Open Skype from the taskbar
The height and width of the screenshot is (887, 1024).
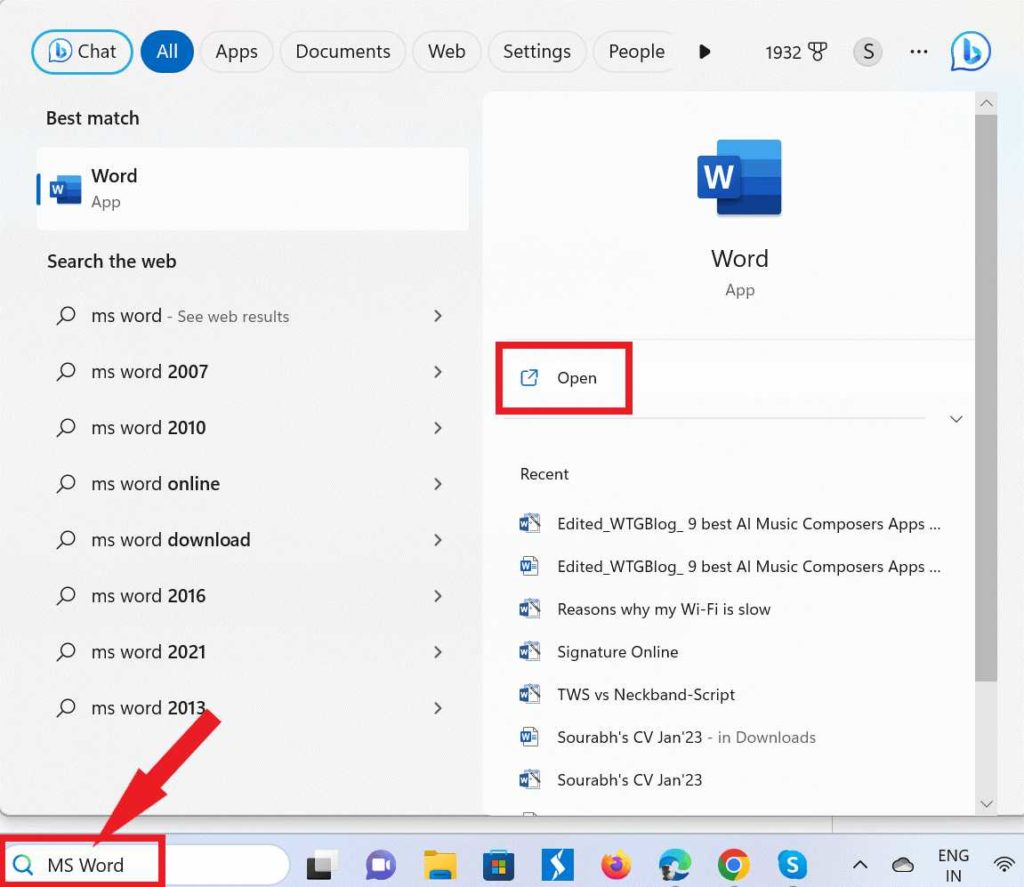coord(792,865)
